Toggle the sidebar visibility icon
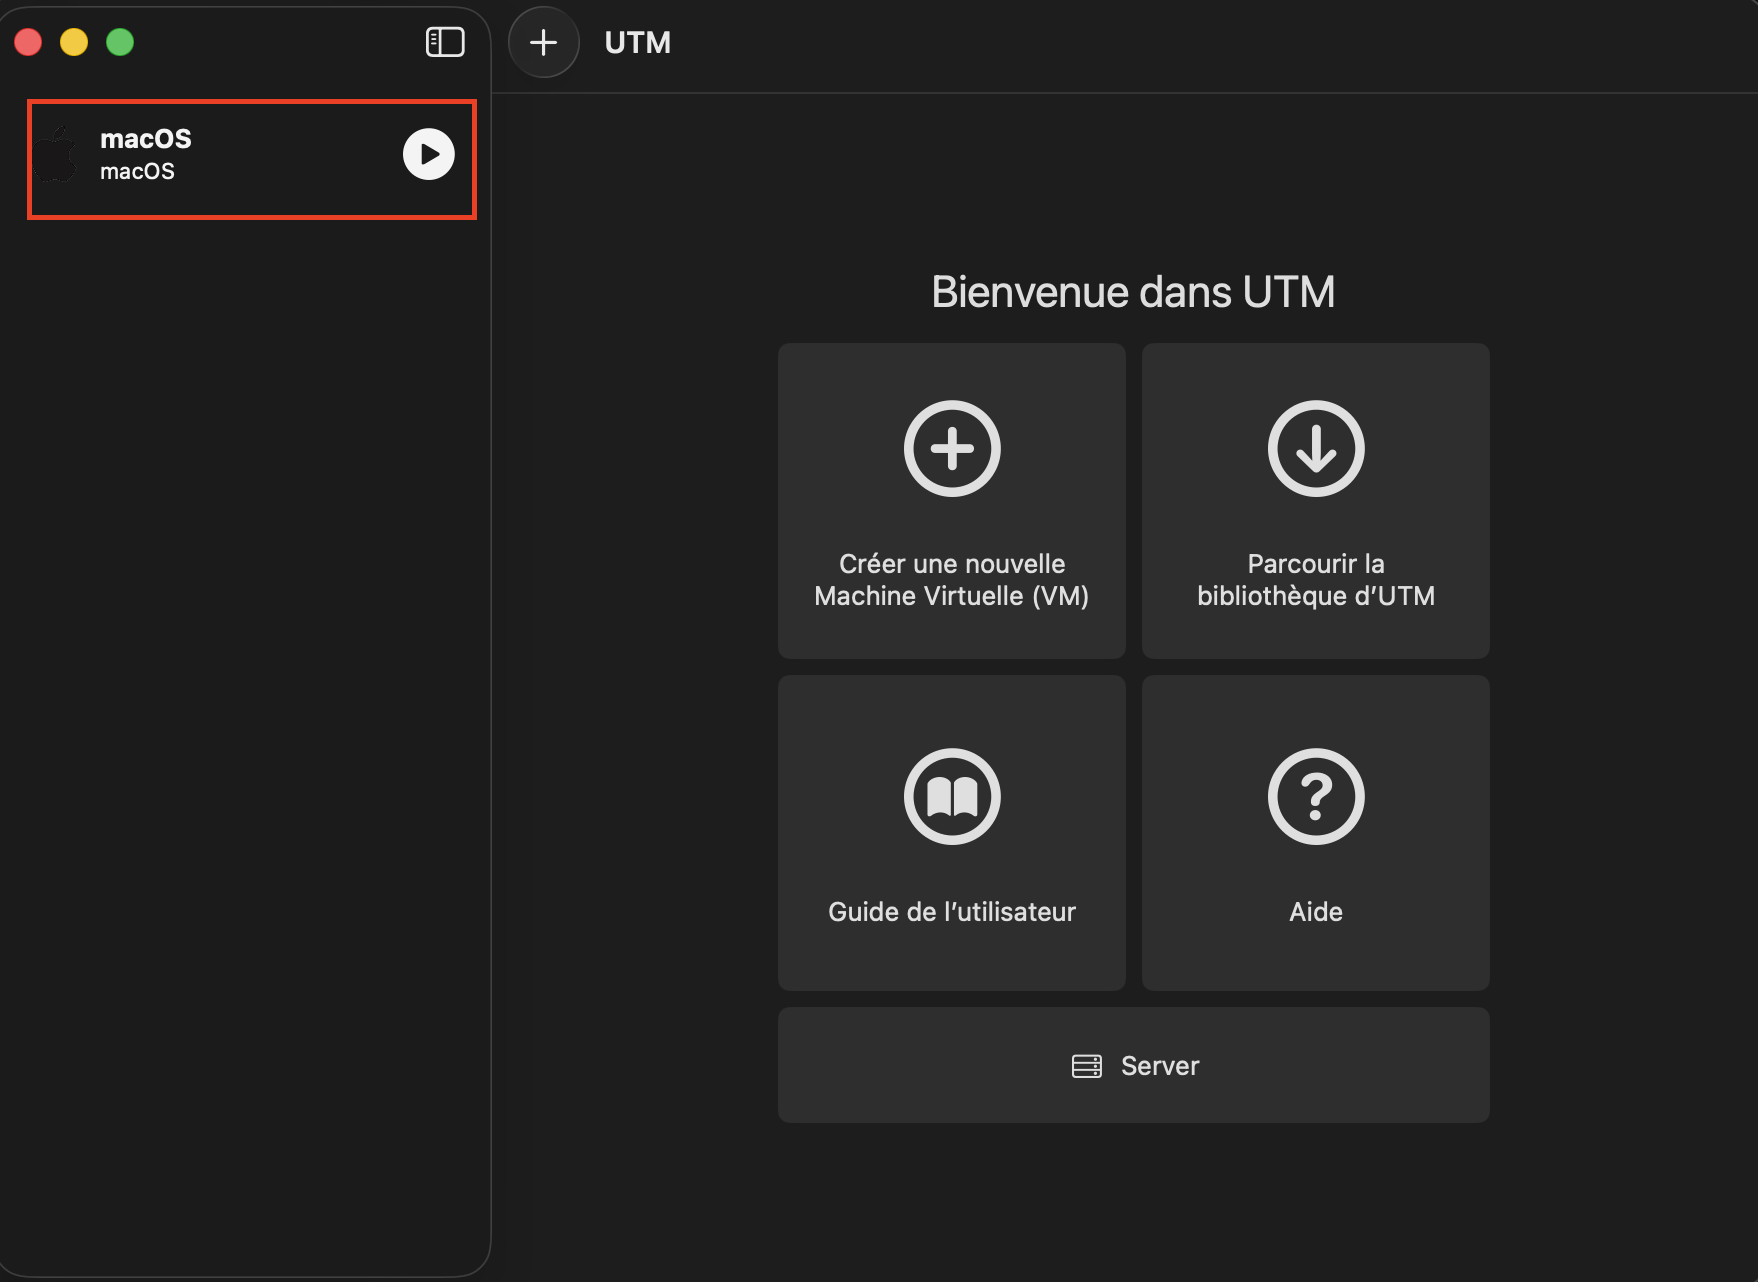This screenshot has width=1758, height=1282. point(445,42)
